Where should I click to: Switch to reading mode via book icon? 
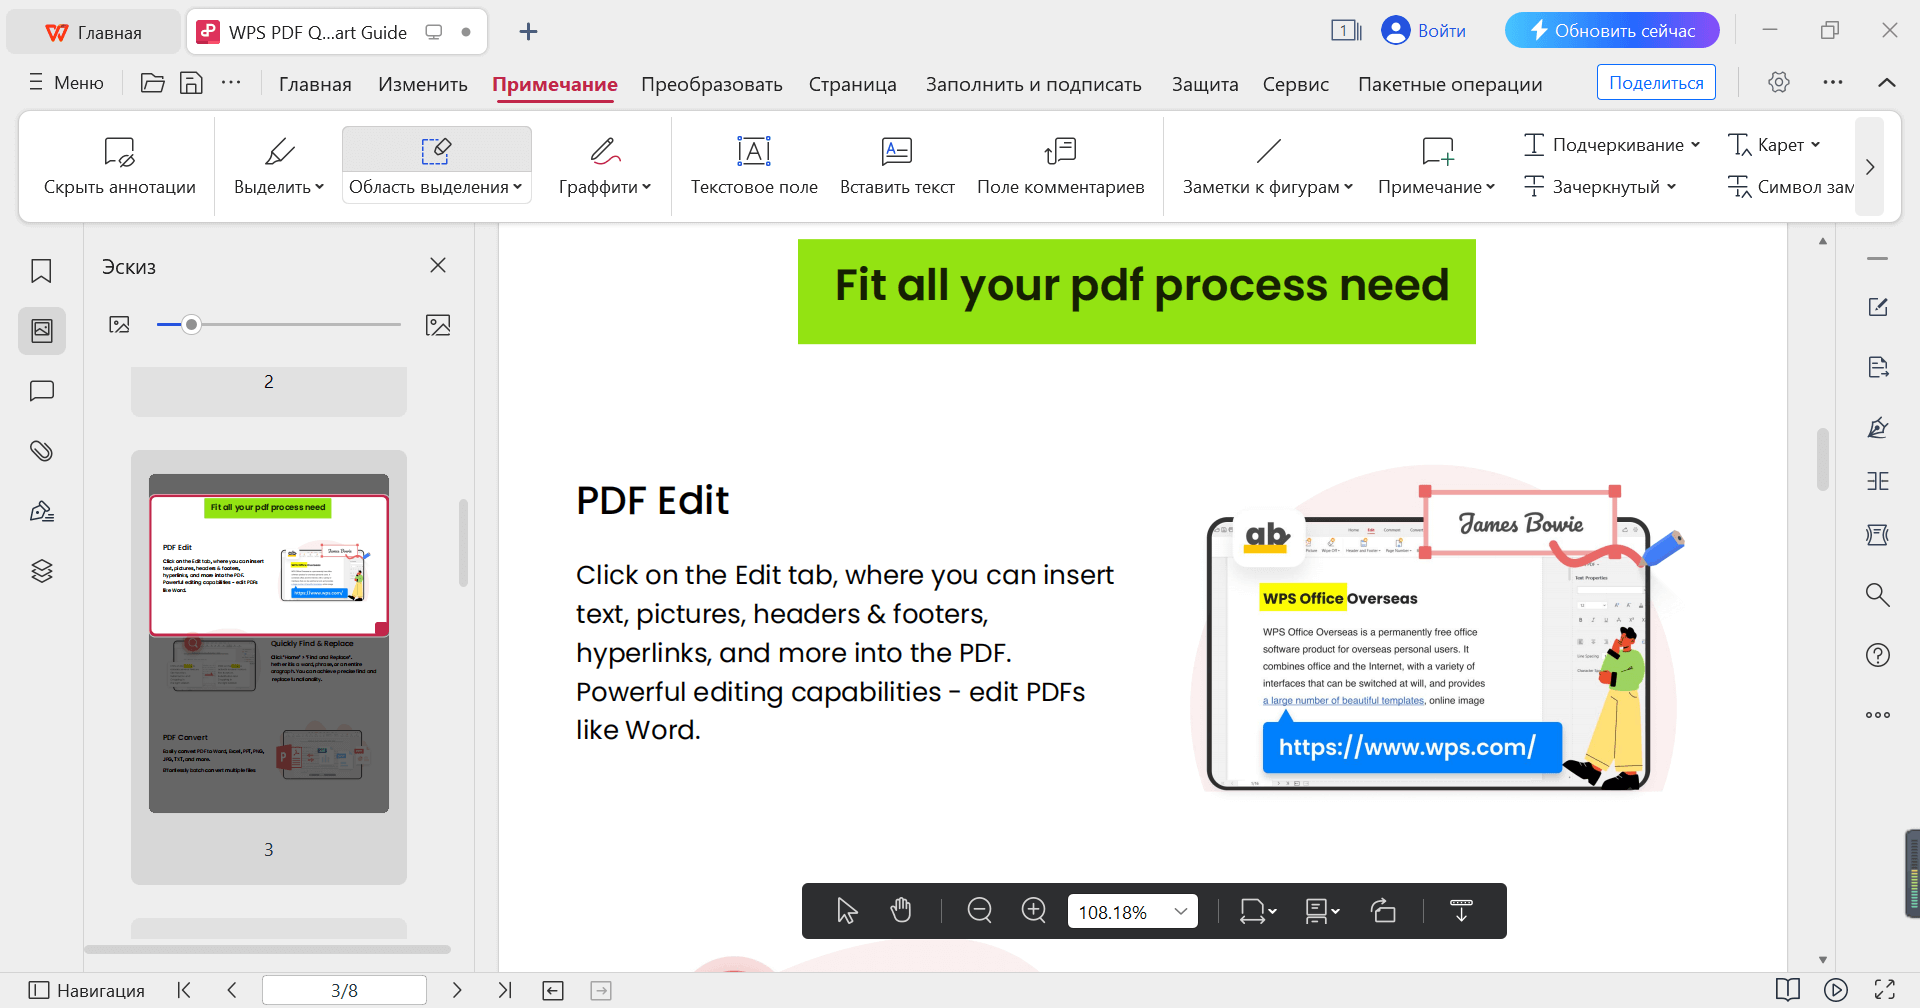pos(1789,990)
